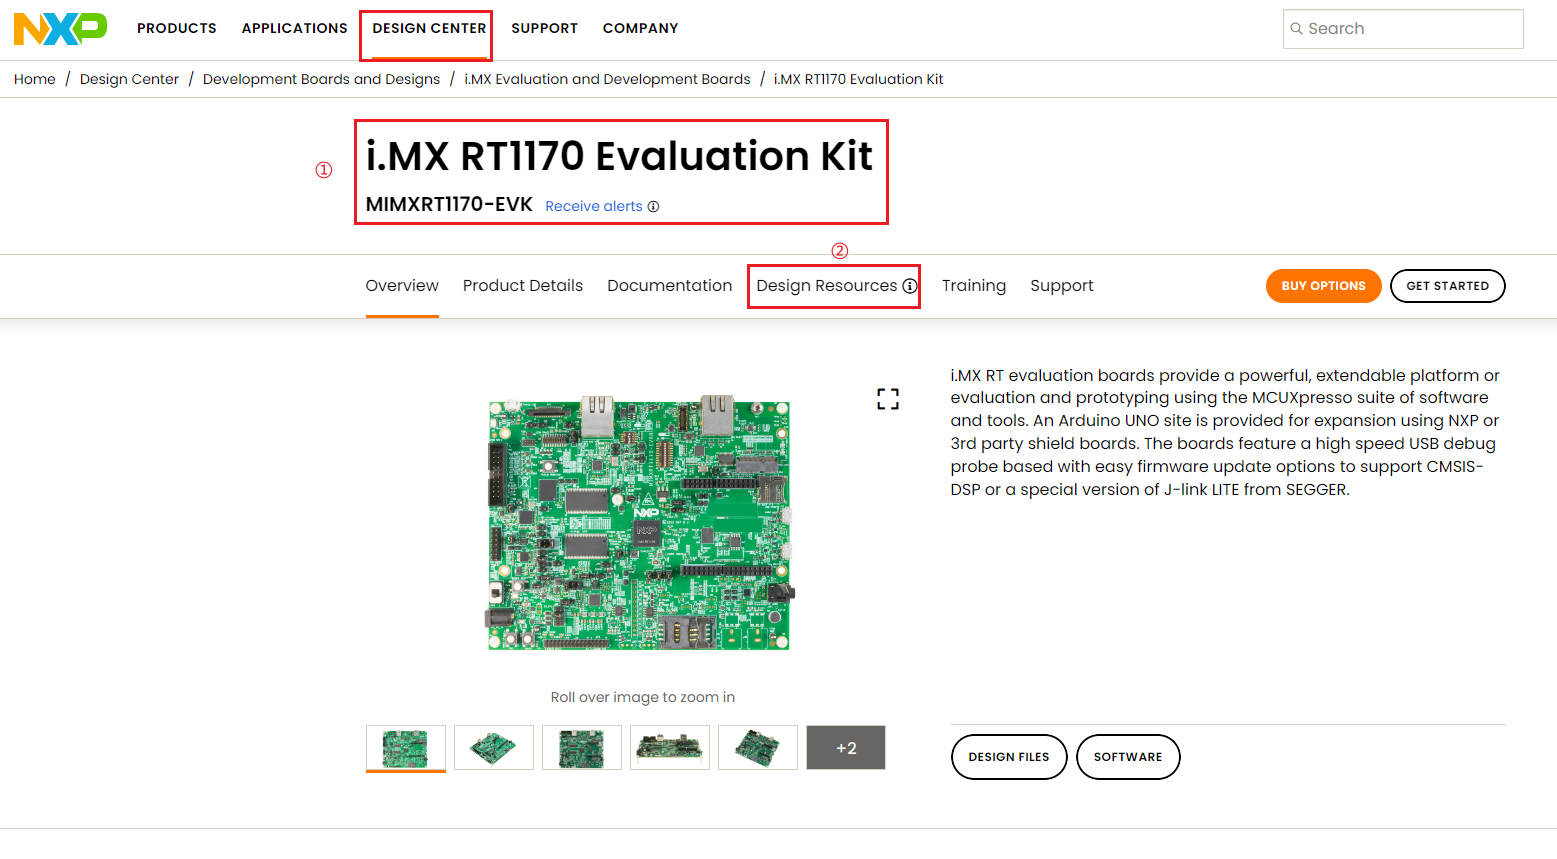Viewport: 1557px width, 859px height.
Task: Switch to the Training tab
Action: (x=973, y=285)
